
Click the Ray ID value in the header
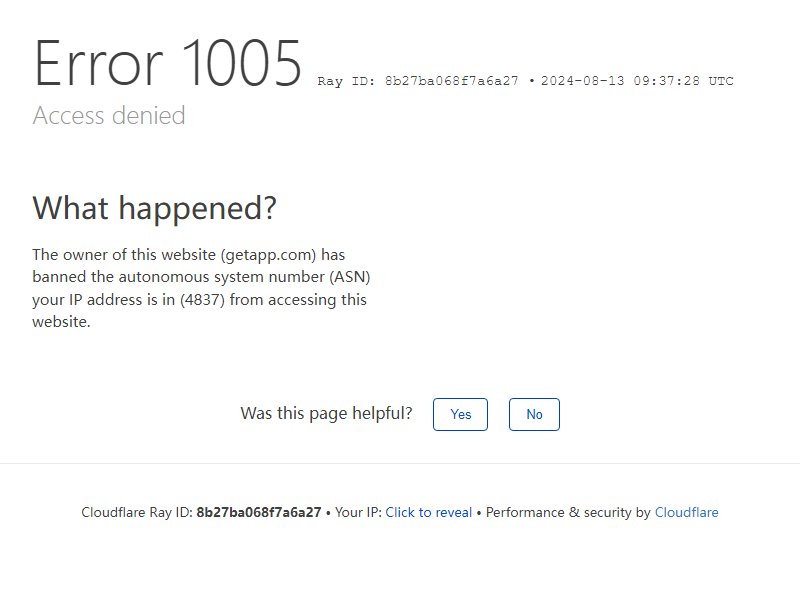coord(452,81)
